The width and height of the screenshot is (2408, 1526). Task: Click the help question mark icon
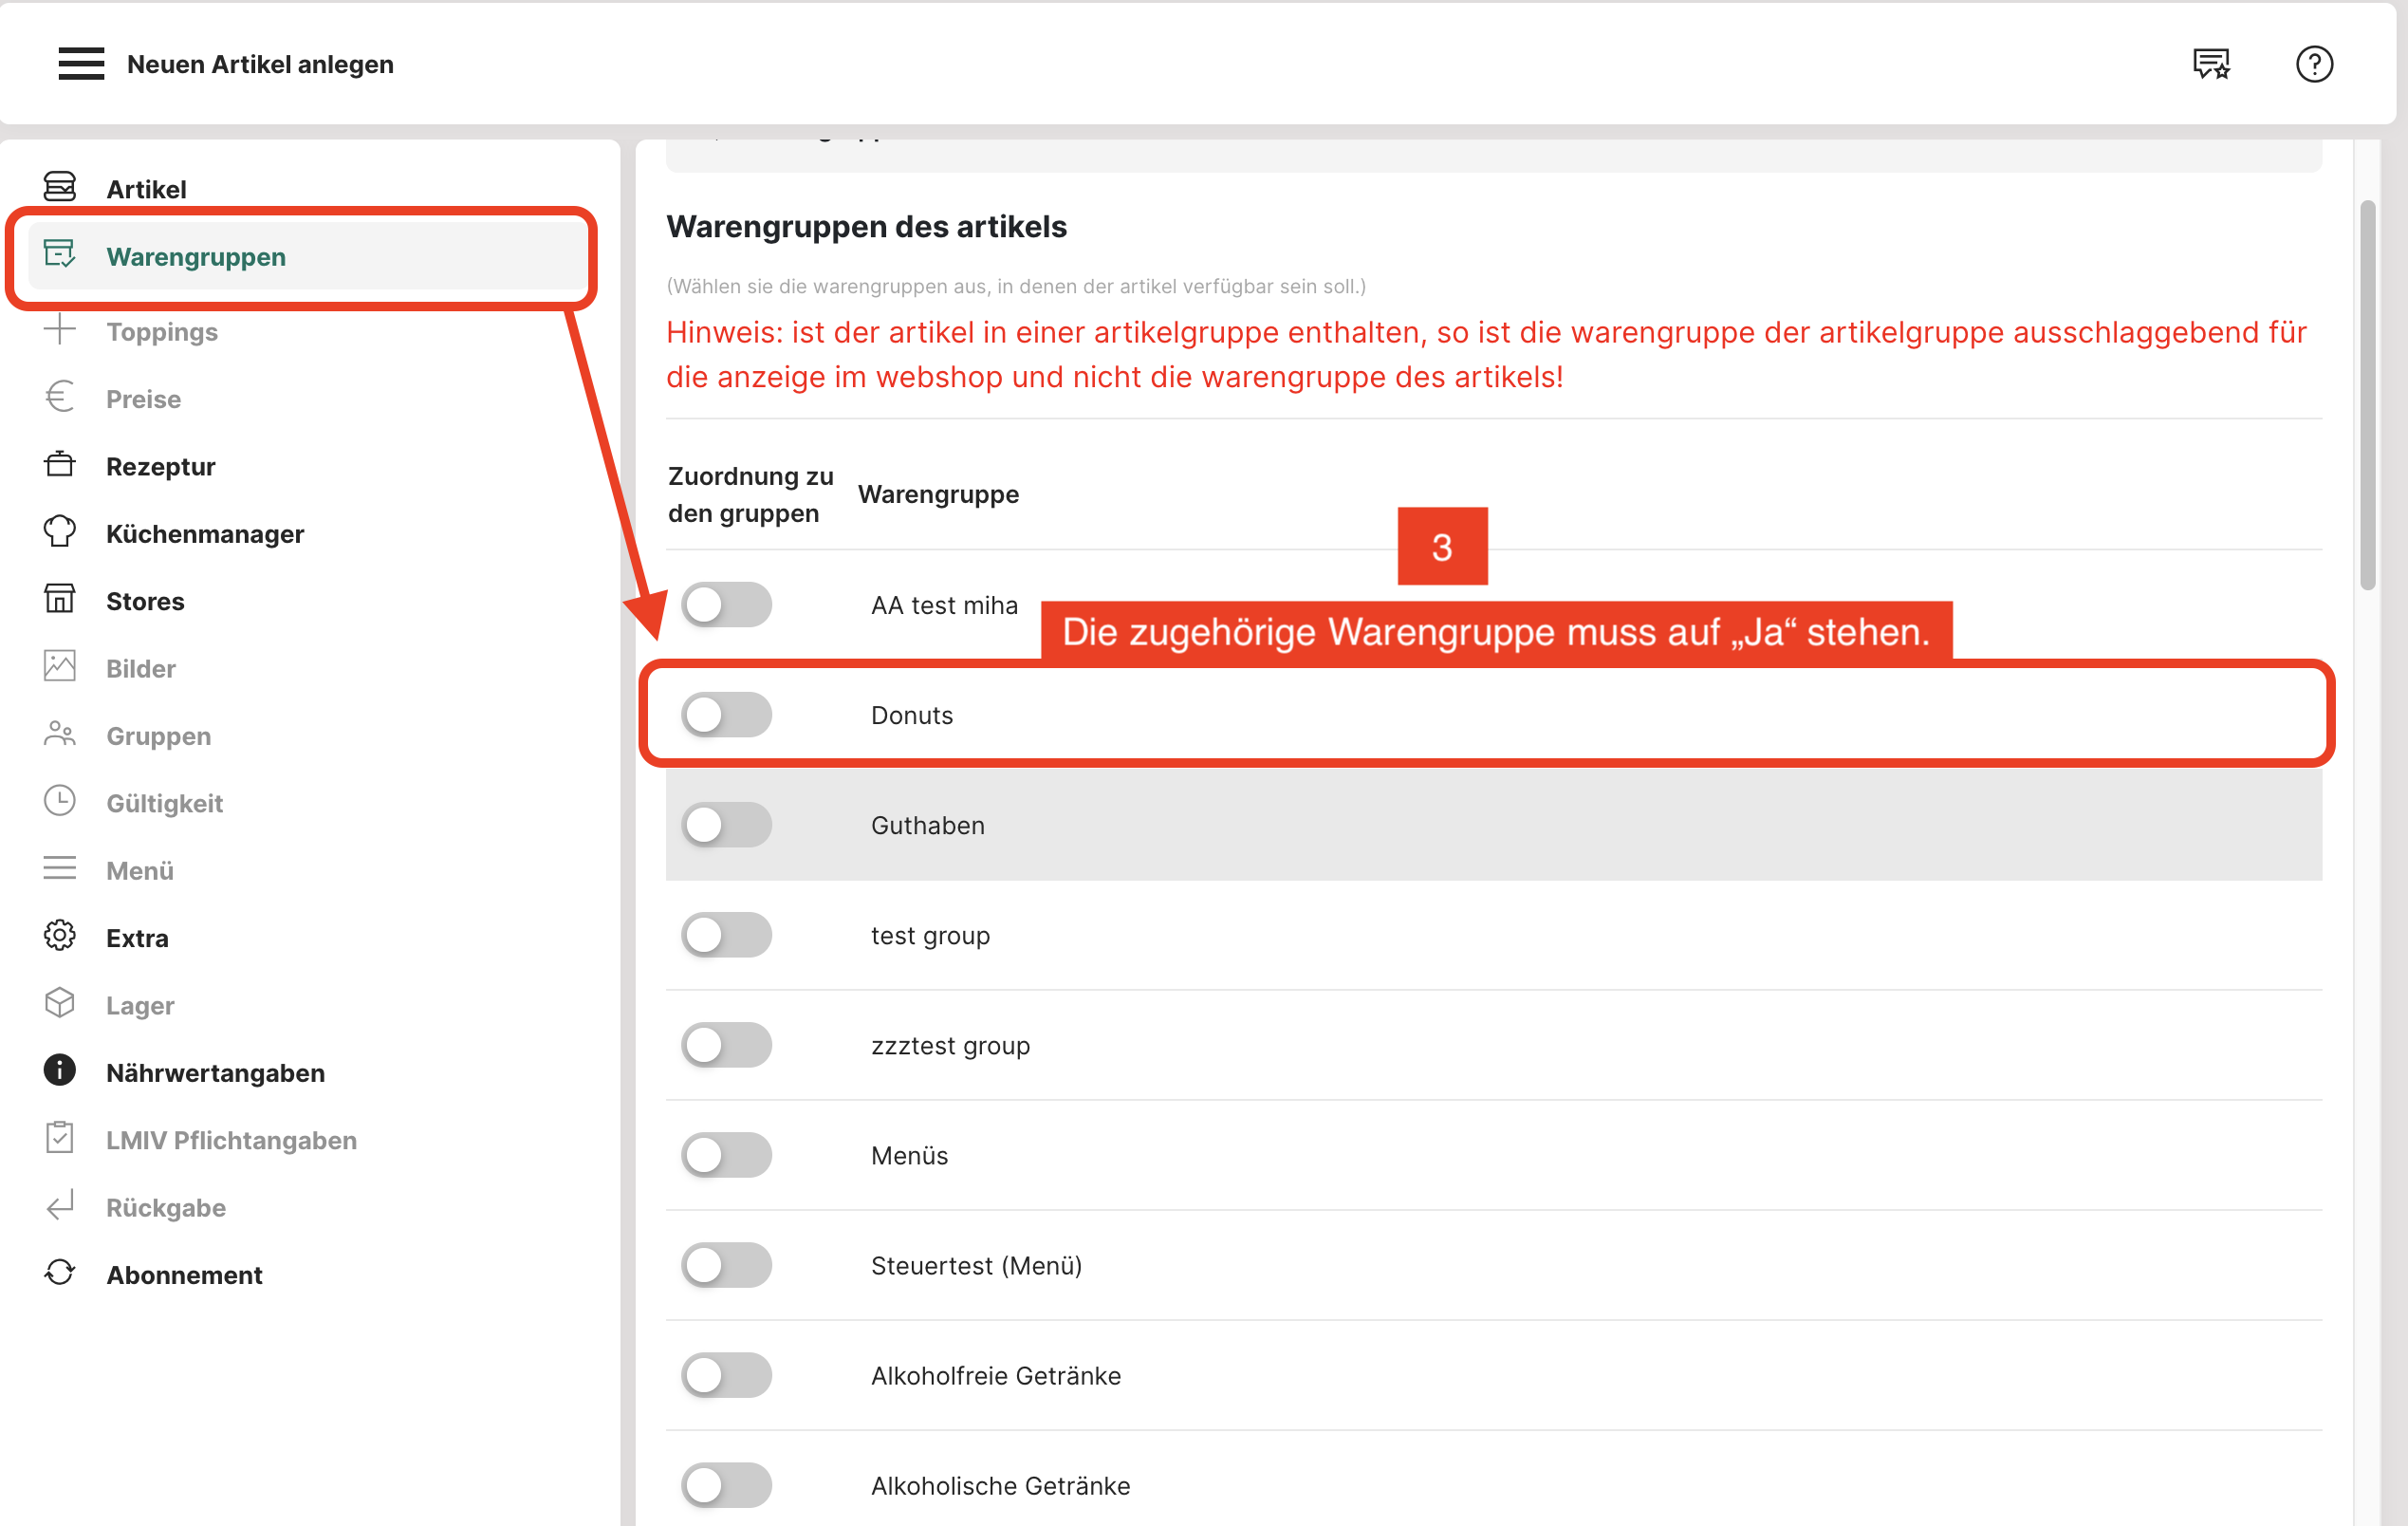coord(2313,64)
